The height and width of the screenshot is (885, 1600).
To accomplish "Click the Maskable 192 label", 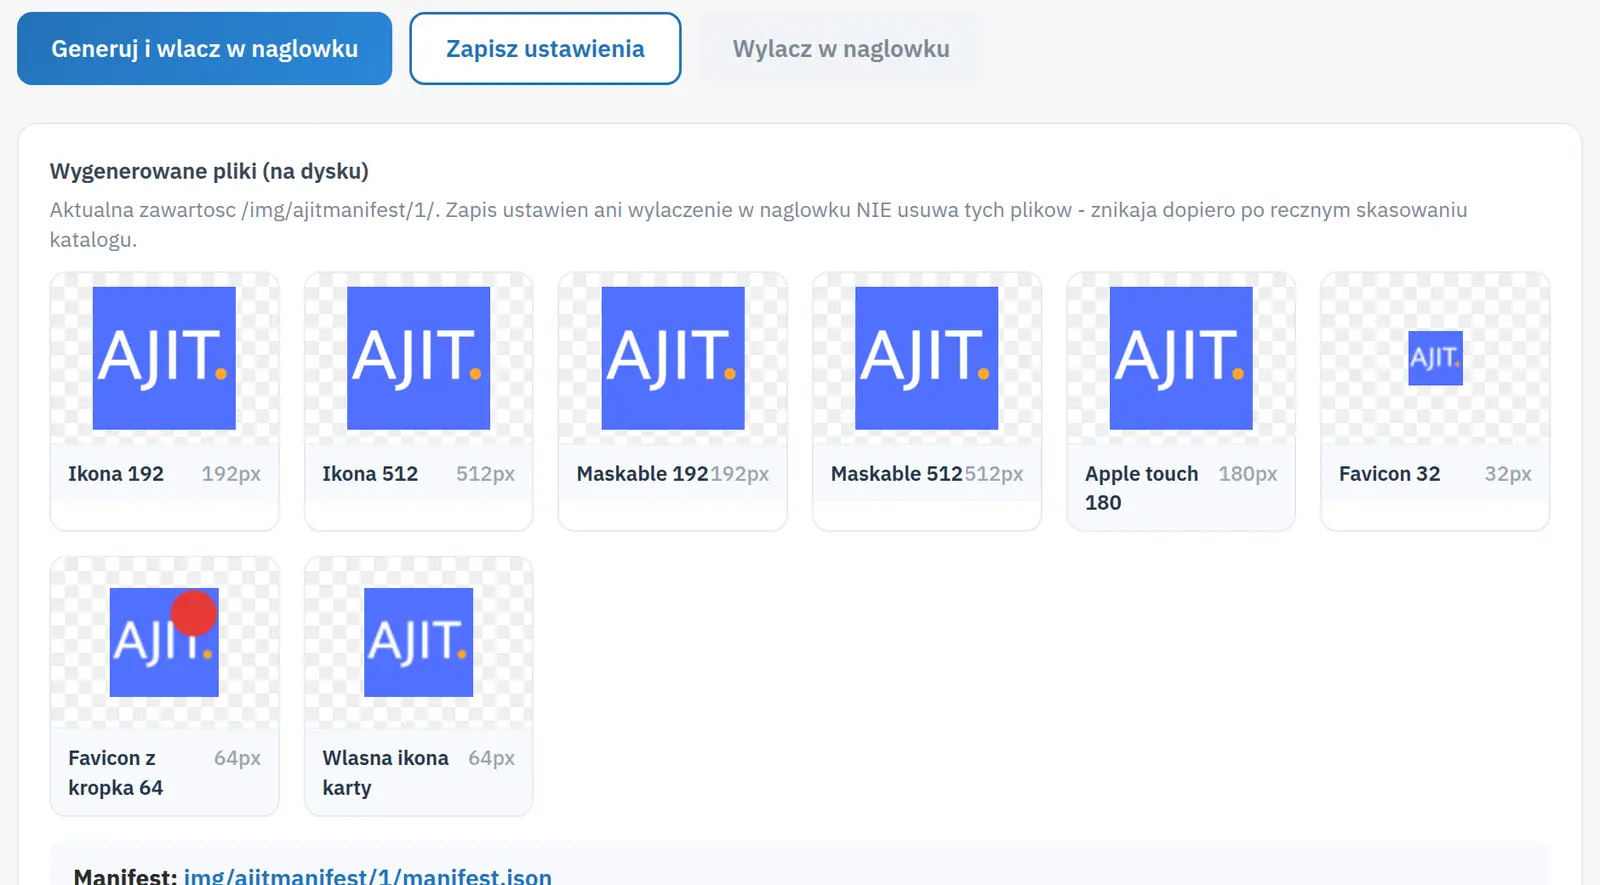I will [642, 474].
